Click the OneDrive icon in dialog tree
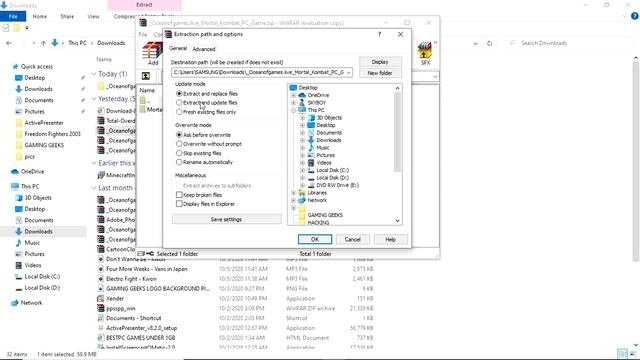 click(x=302, y=95)
